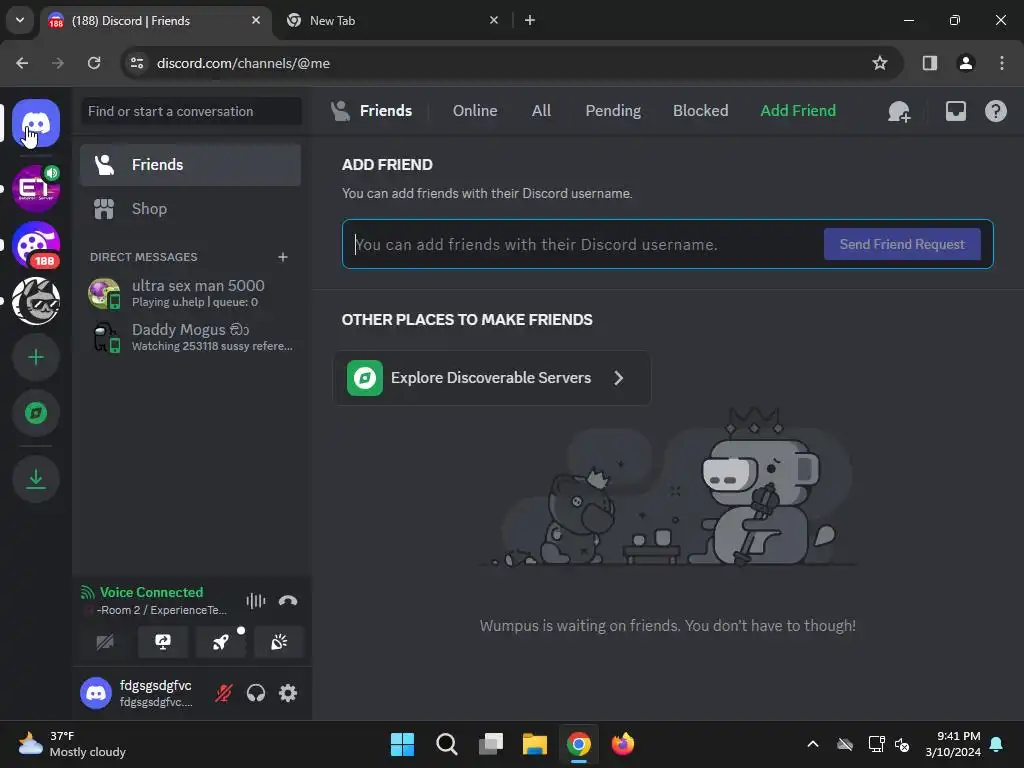Open taskbar clock 9:41 PM
This screenshot has width=1024, height=768.
(x=953, y=744)
